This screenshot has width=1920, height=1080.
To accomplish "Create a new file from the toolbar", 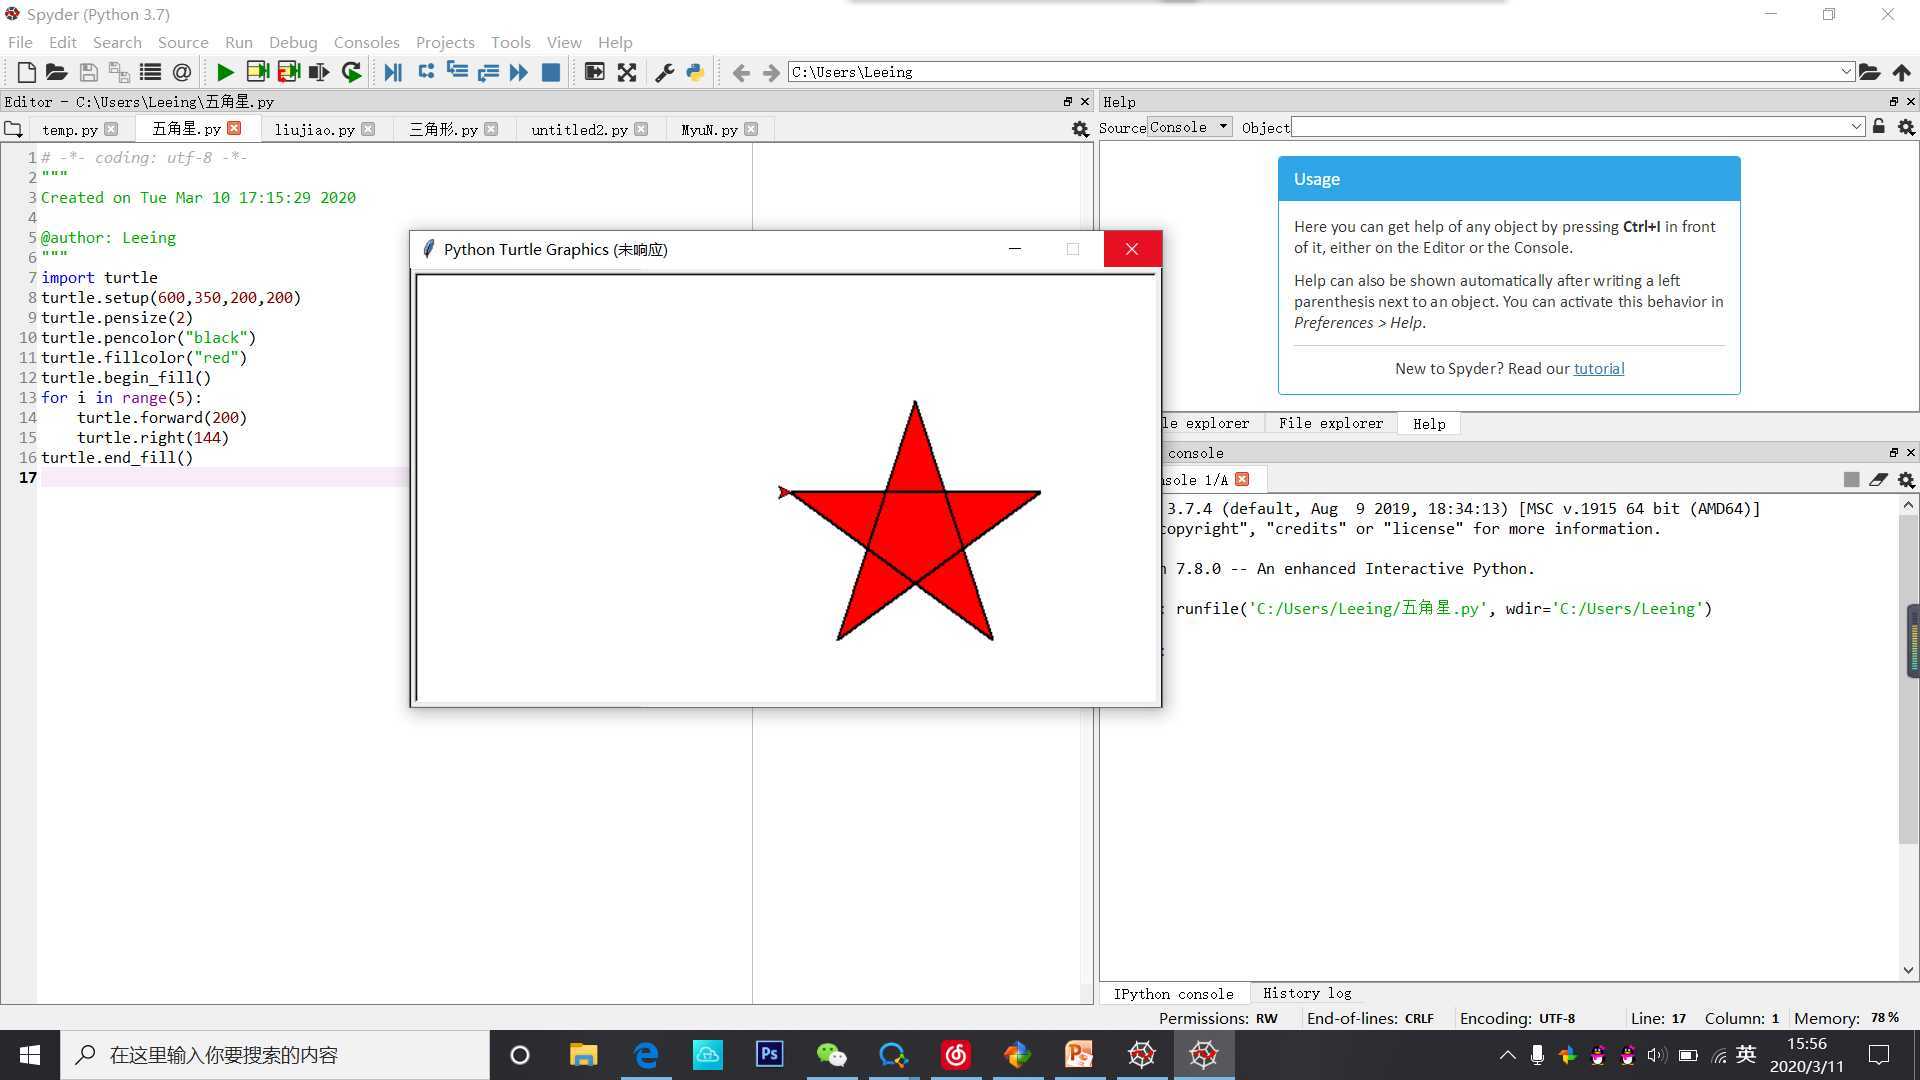I will tap(26, 72).
